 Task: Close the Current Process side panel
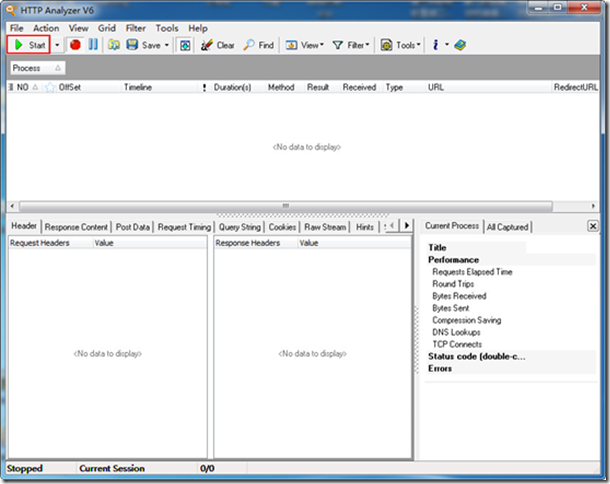[x=593, y=227]
